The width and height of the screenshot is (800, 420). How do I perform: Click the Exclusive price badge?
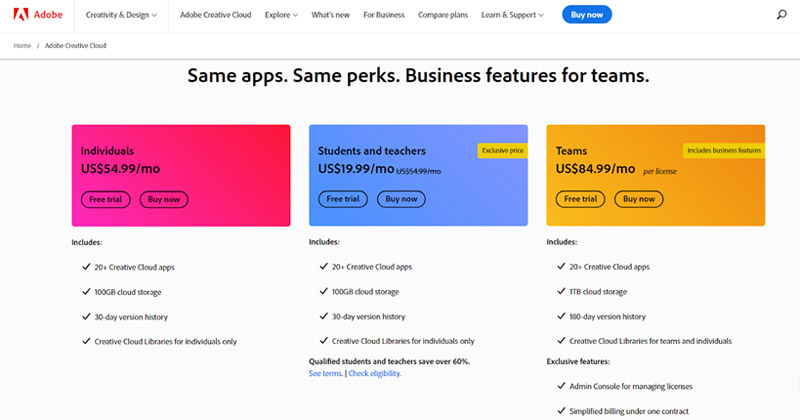pyautogui.click(x=501, y=150)
